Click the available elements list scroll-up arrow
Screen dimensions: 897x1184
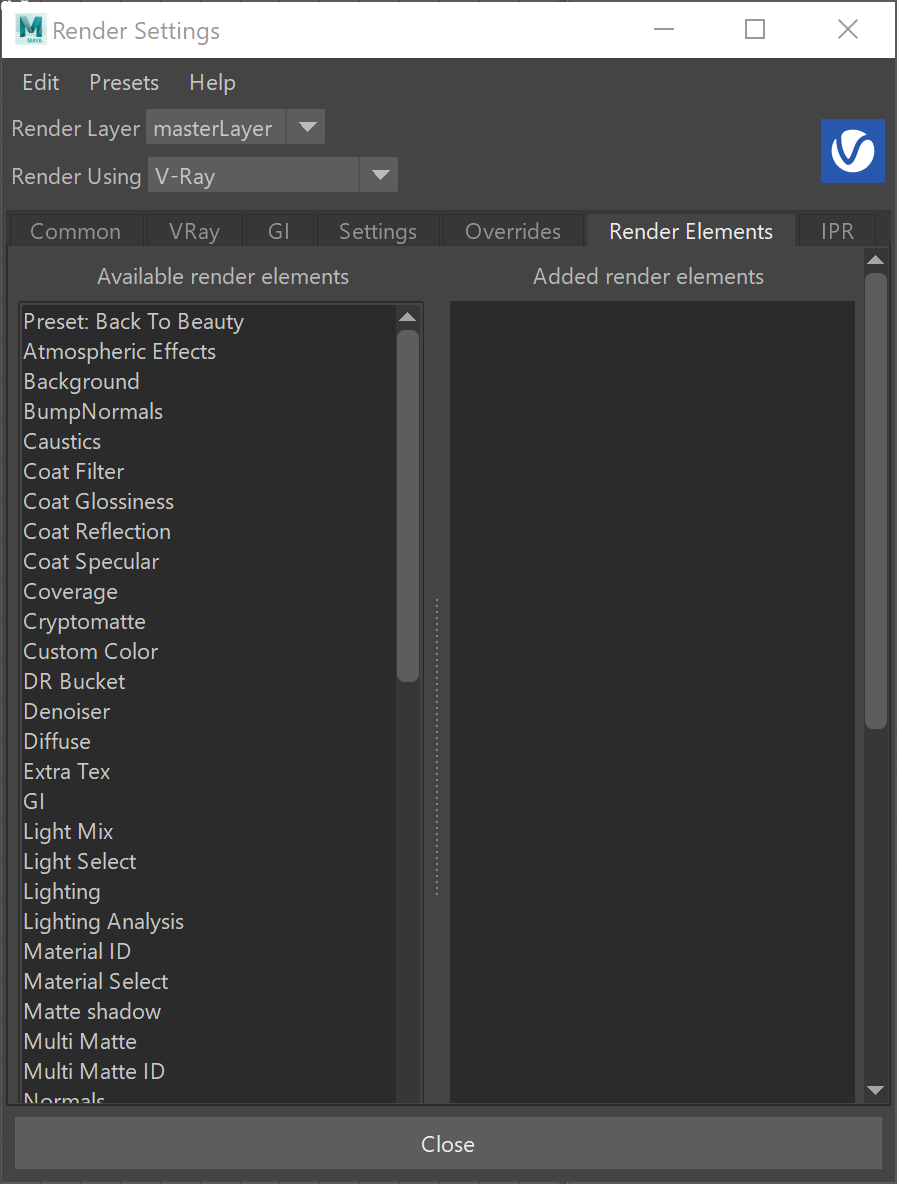click(x=408, y=317)
